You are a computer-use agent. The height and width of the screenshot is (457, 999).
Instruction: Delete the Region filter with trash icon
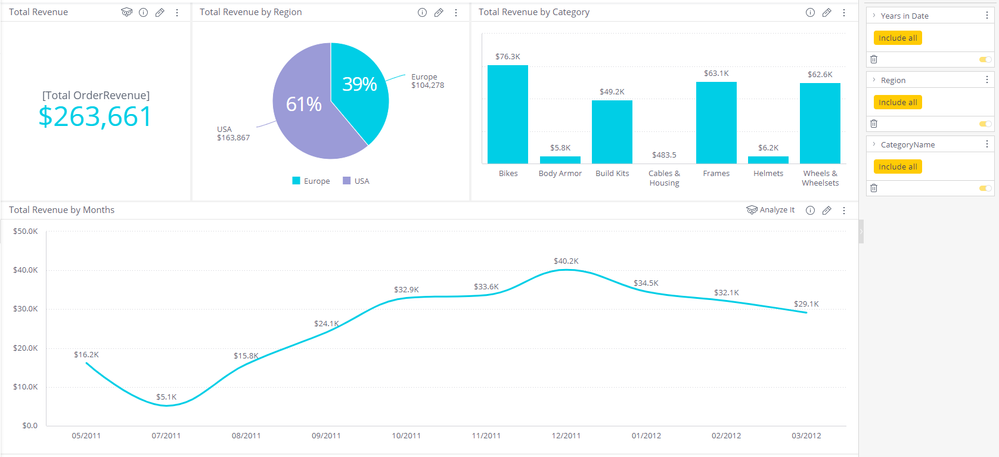point(874,124)
